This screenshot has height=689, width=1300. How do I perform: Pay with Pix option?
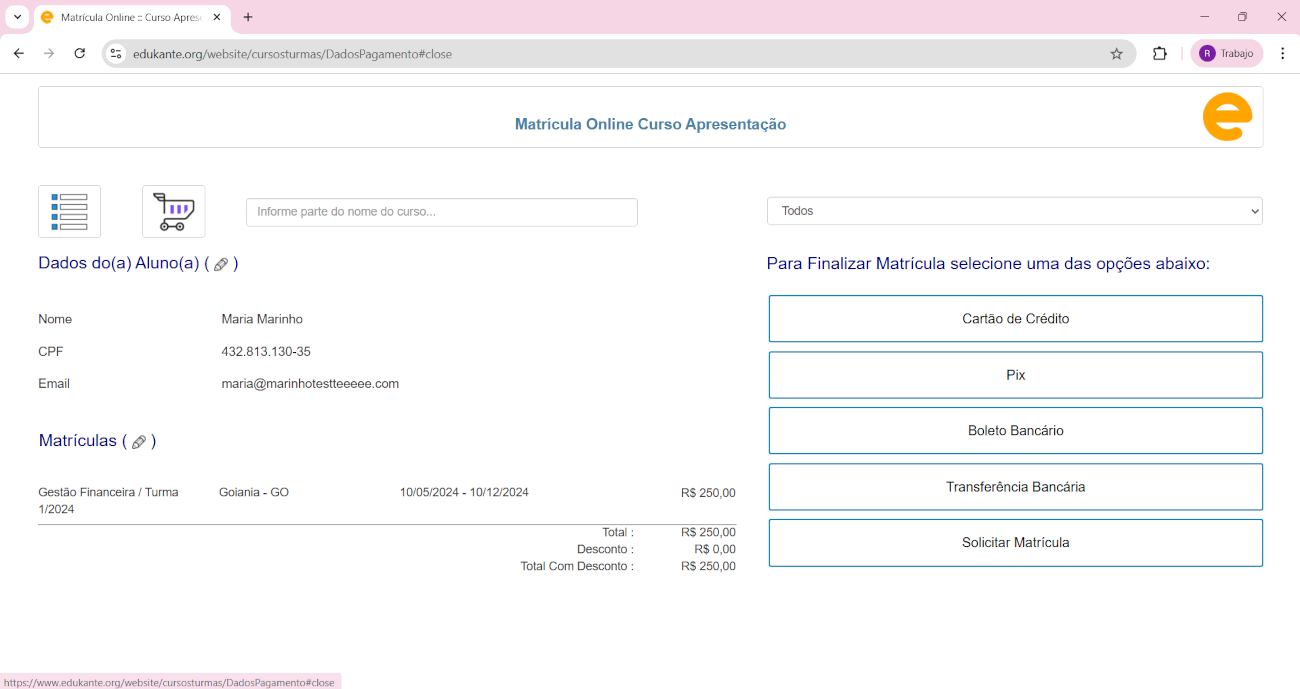coord(1015,375)
